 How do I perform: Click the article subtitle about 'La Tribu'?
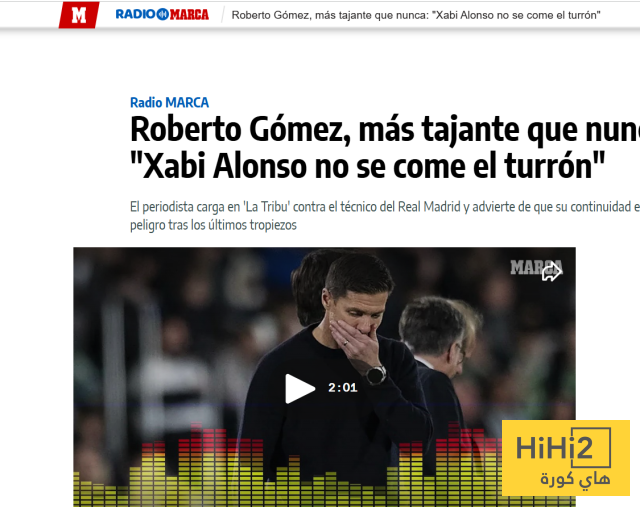tap(385, 216)
